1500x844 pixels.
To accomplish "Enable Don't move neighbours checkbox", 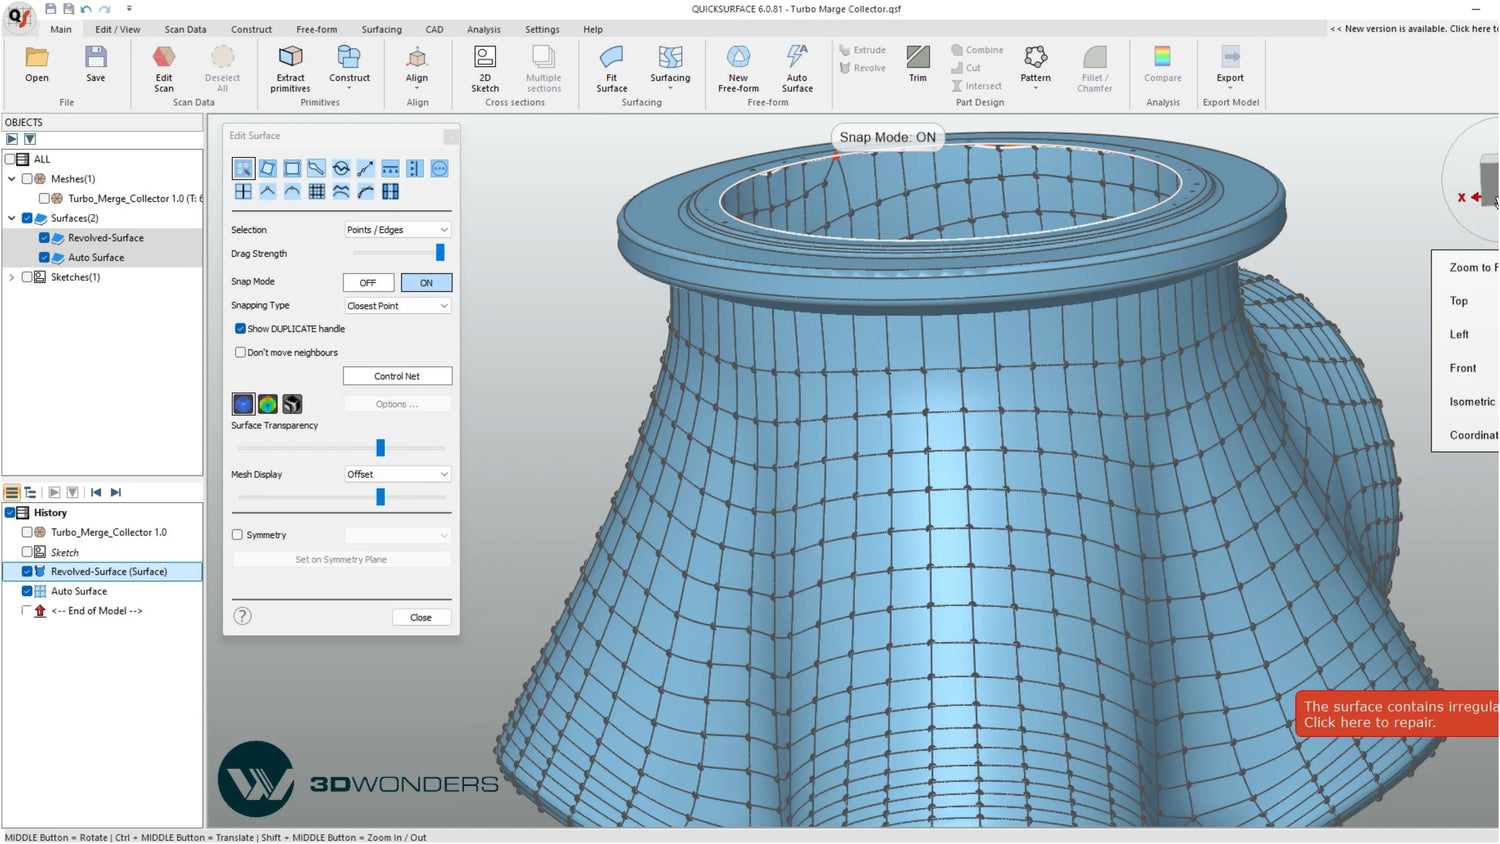I will click(240, 353).
